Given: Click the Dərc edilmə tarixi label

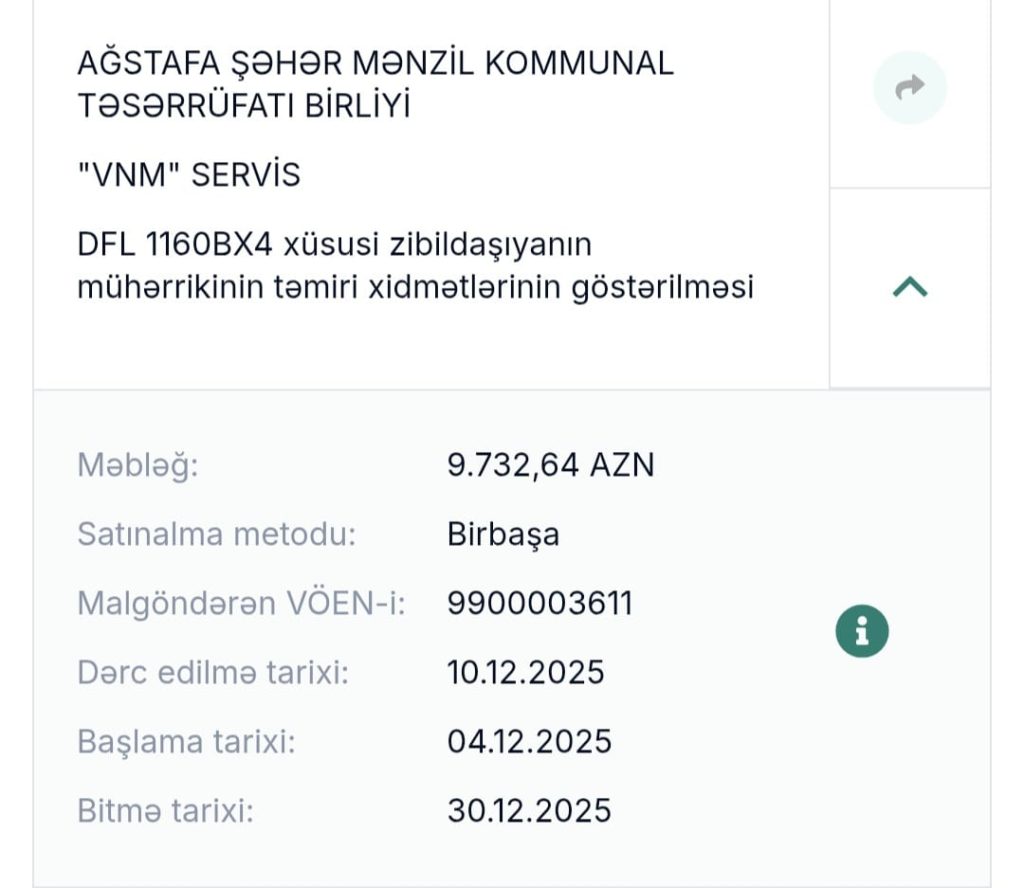Looking at the screenshot, I should [x=213, y=673].
